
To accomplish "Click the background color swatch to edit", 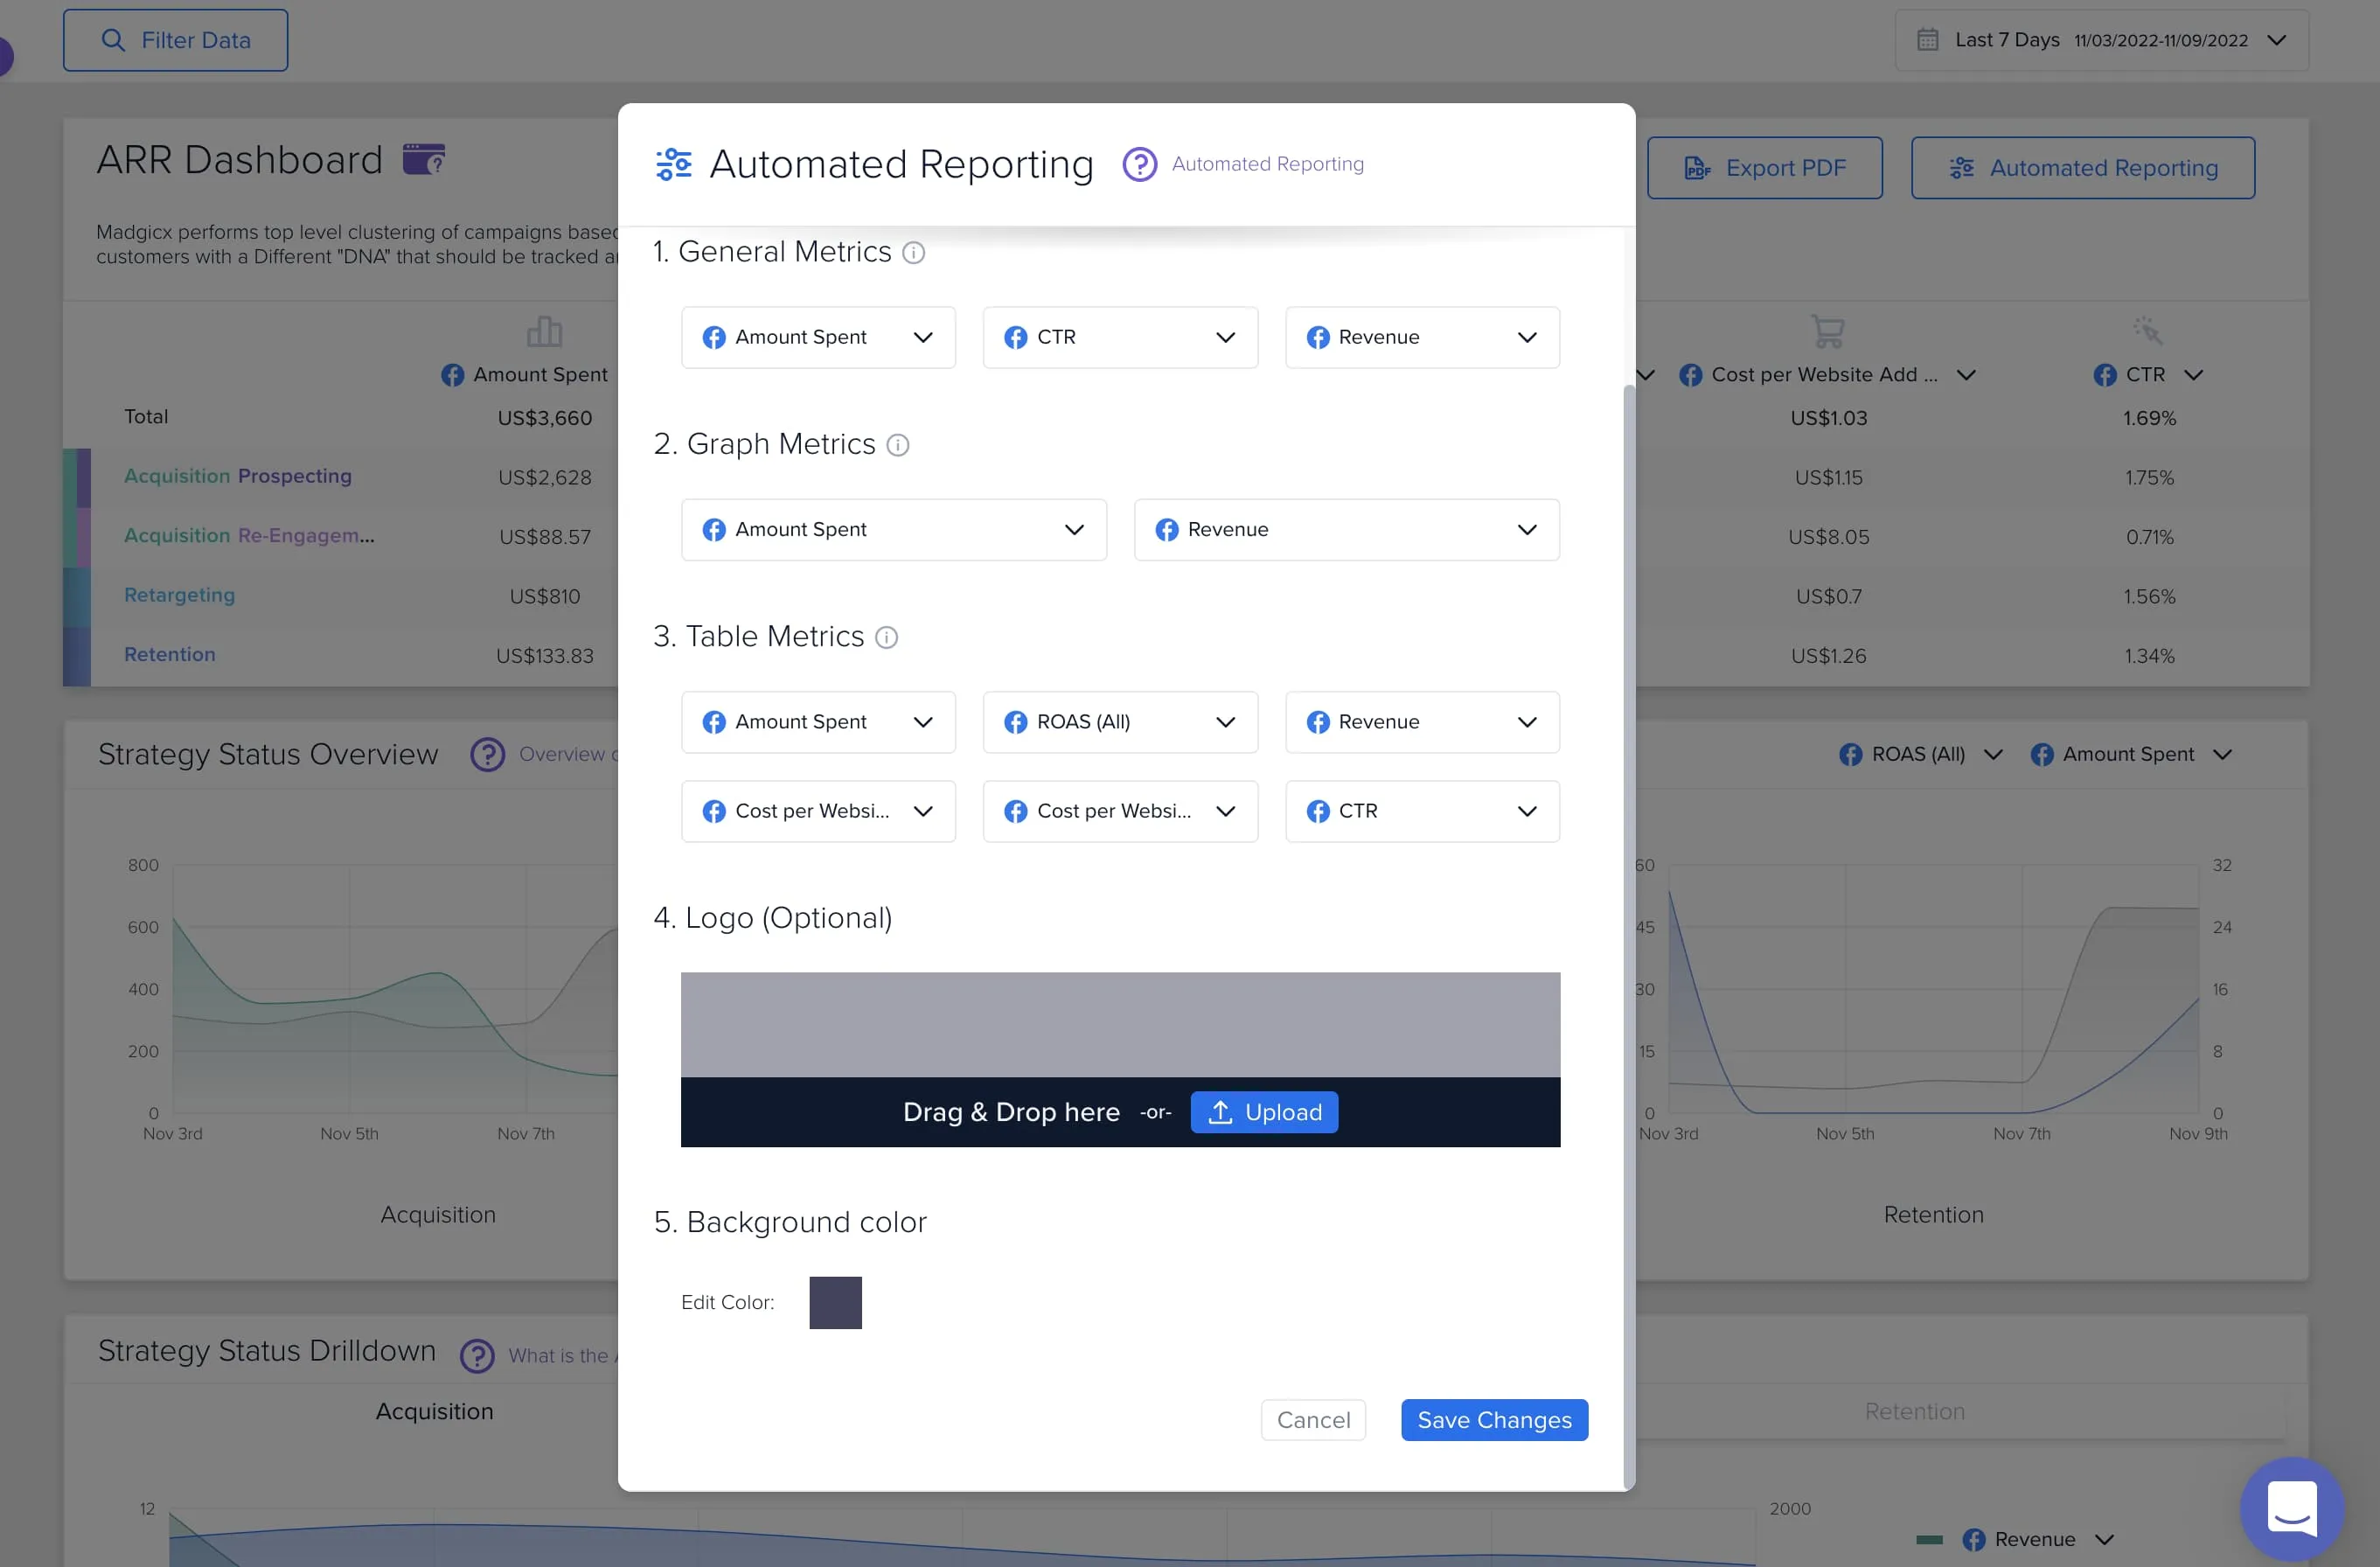I will coord(834,1301).
